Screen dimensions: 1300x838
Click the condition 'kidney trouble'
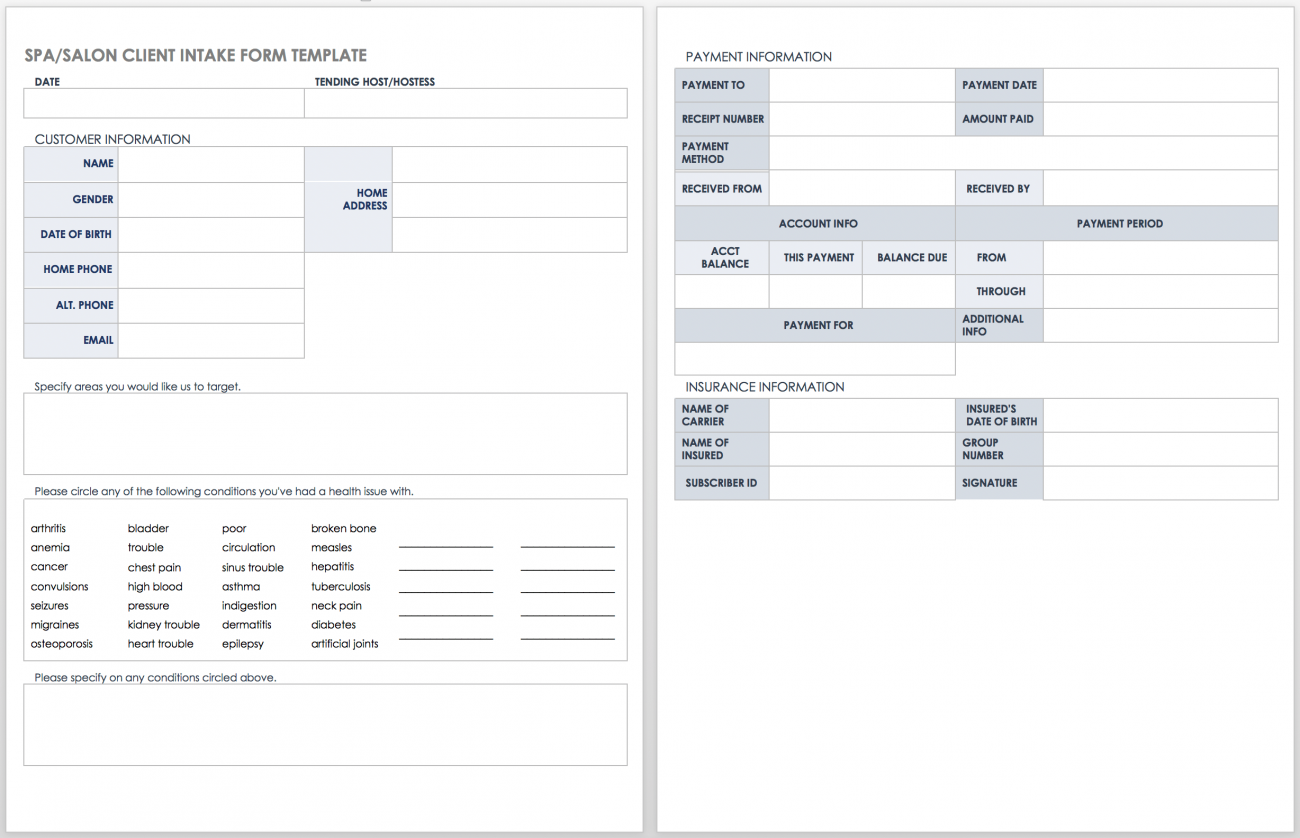pyautogui.click(x=164, y=625)
